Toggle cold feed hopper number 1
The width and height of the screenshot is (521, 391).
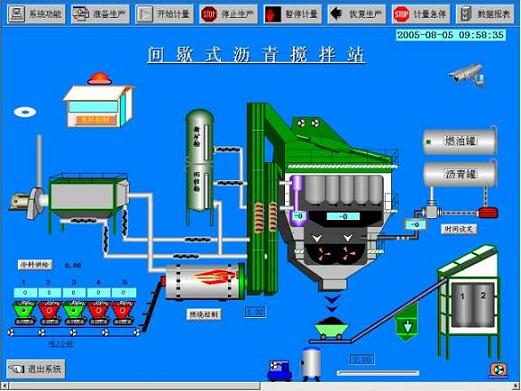click(x=25, y=312)
